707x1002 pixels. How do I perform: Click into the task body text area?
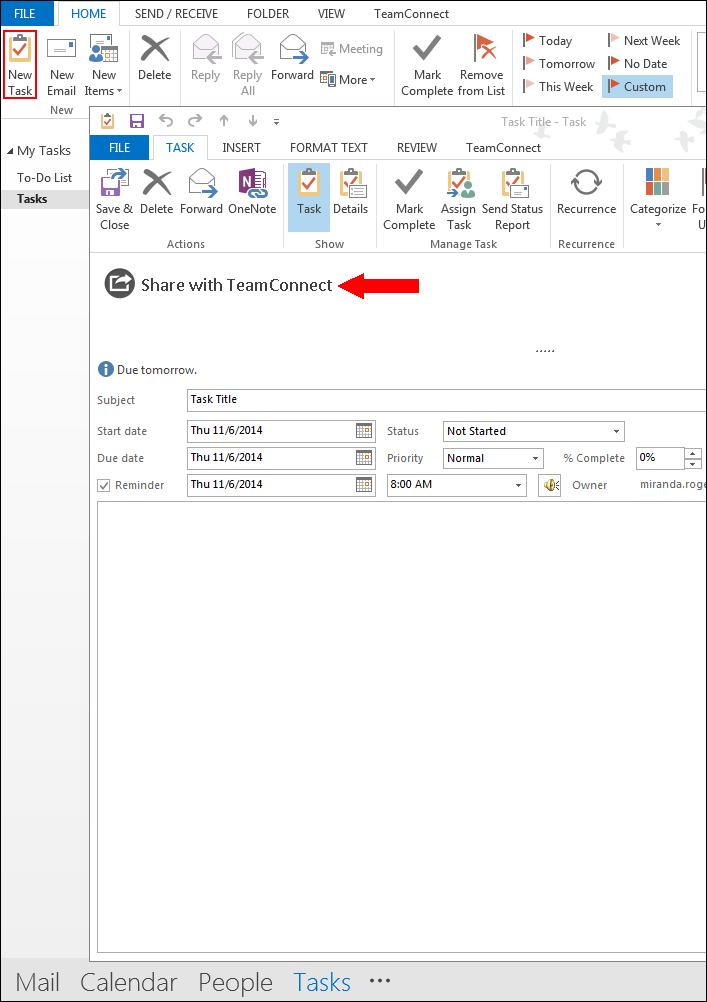coord(401,727)
